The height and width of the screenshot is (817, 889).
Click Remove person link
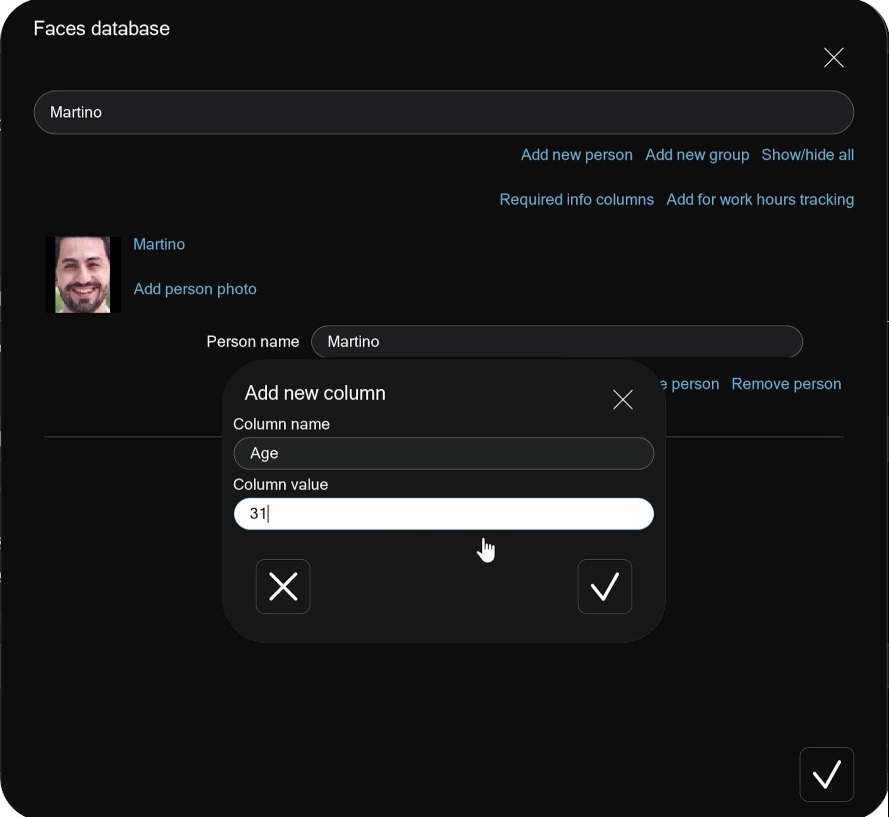(786, 384)
